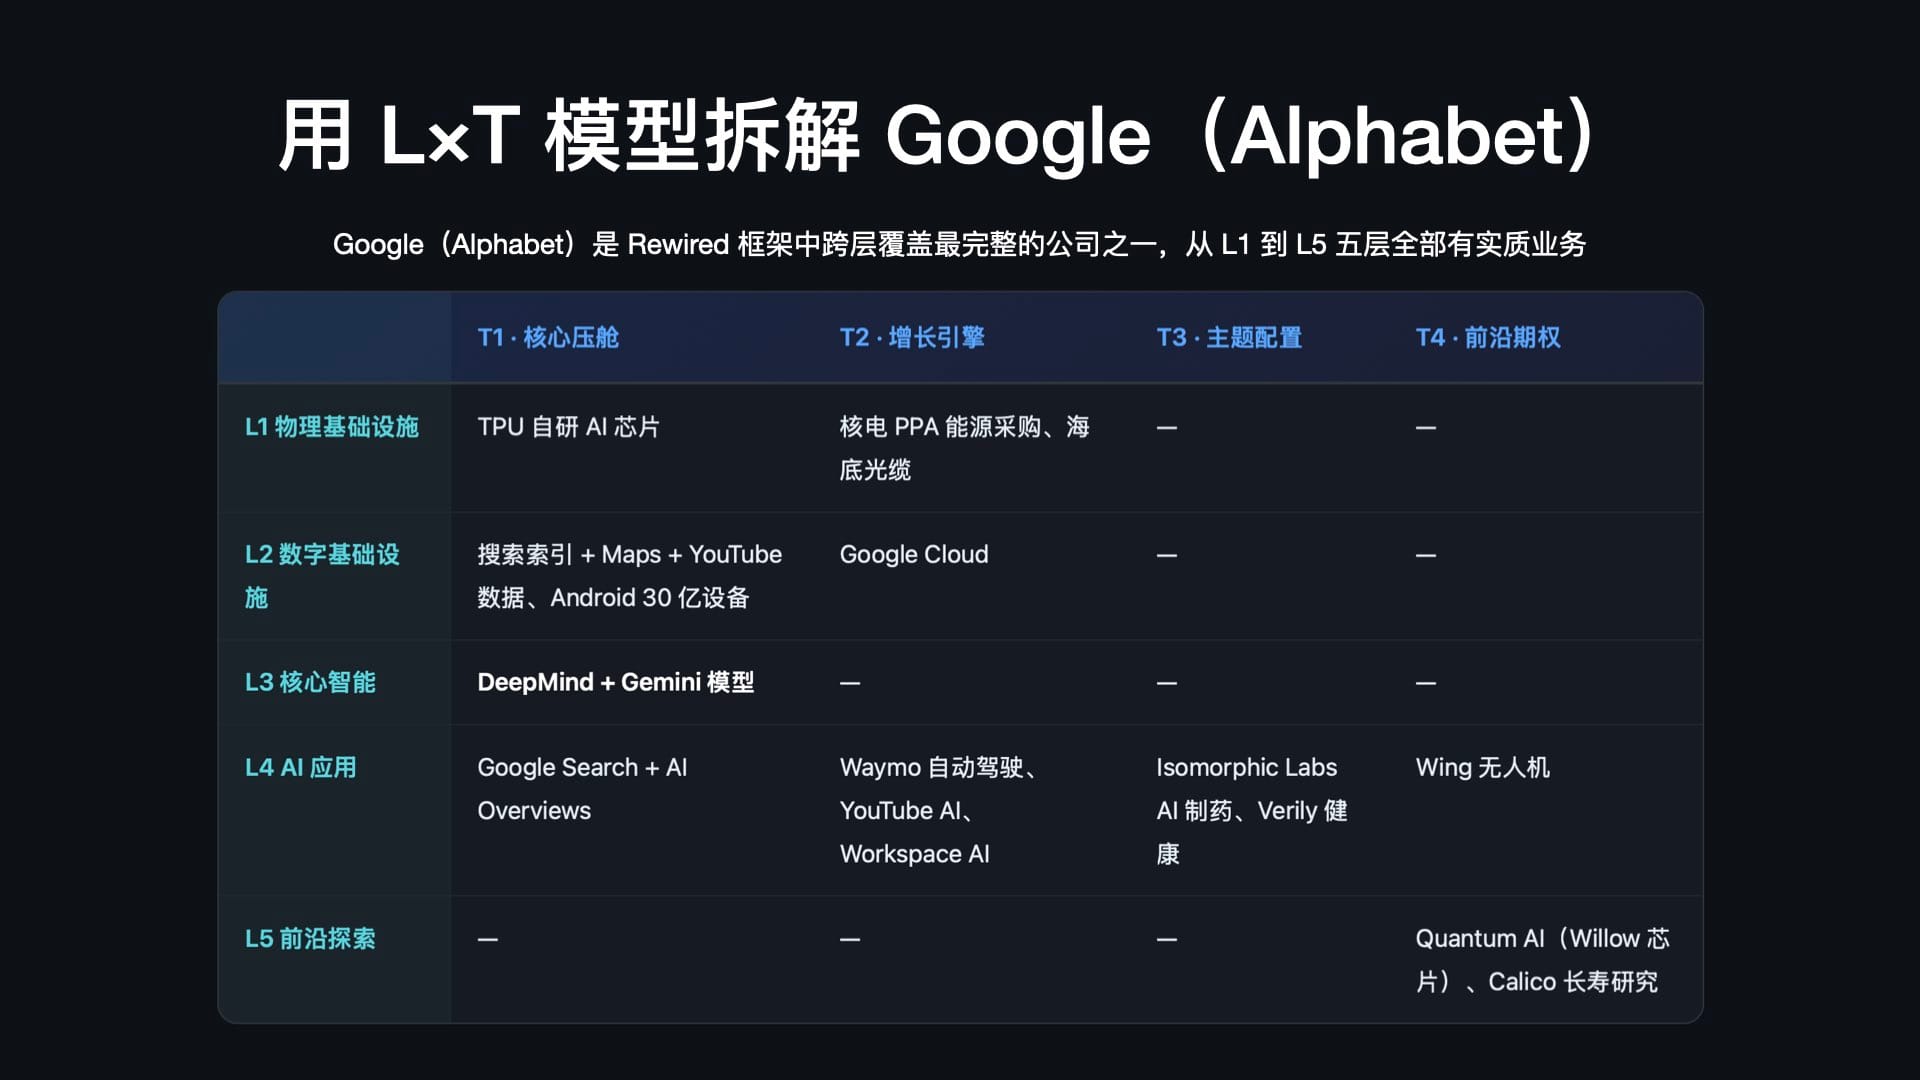
Task: Click the DeepMind + Gemini 模型 cell
Action: [615, 682]
